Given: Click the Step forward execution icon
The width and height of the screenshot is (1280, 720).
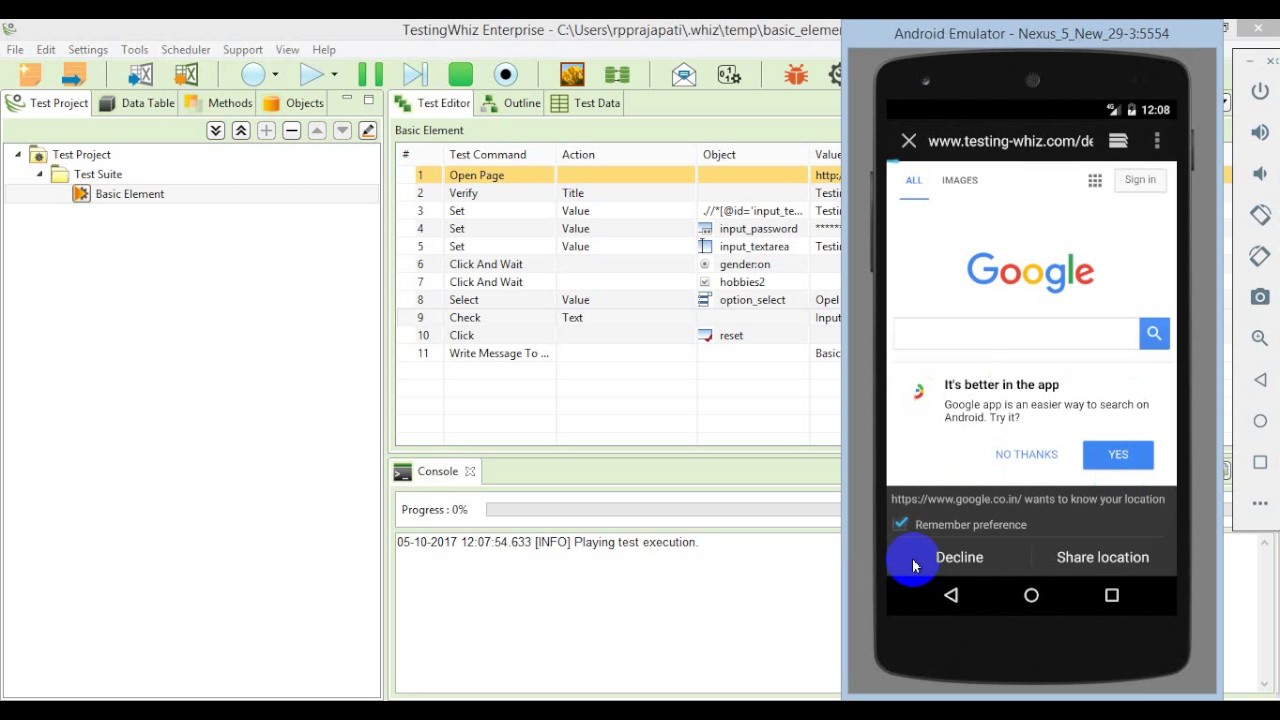Looking at the screenshot, I should (414, 74).
